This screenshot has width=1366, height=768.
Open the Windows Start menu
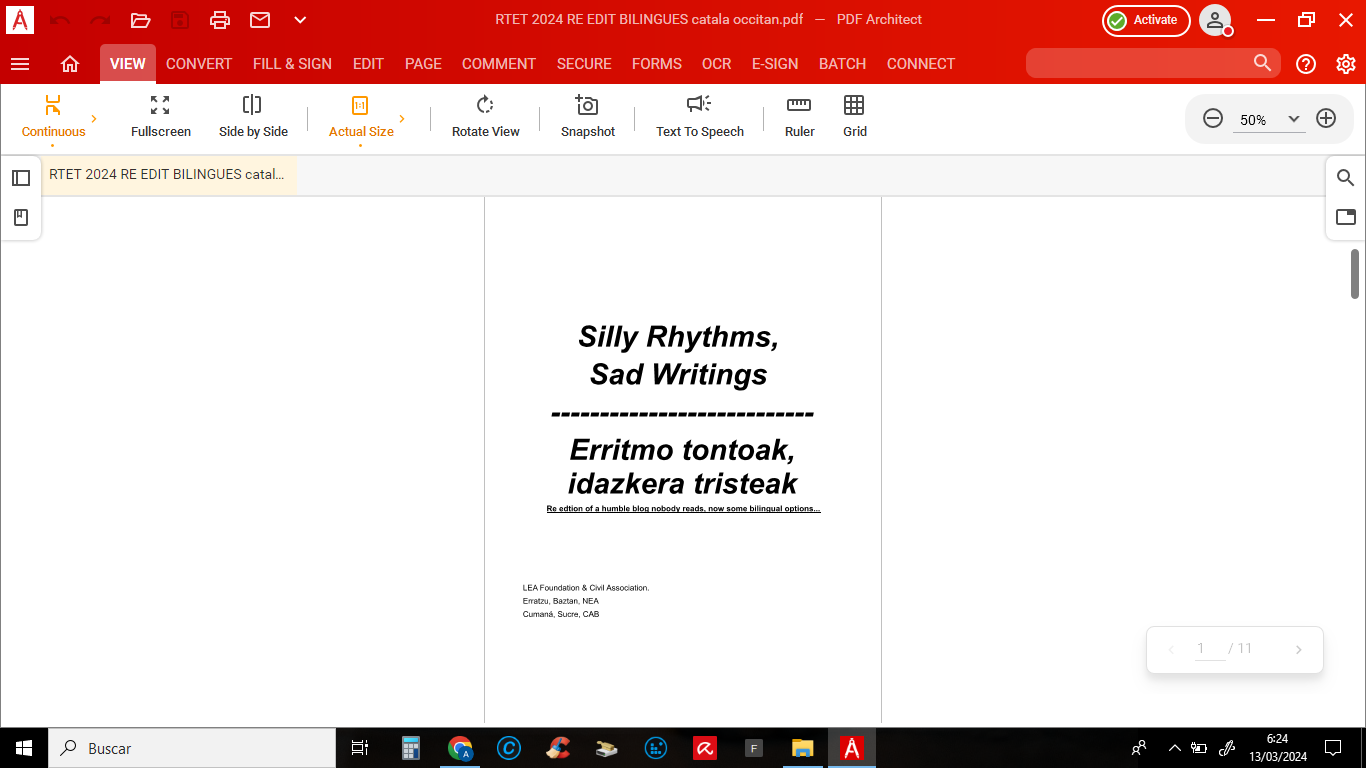pos(24,748)
